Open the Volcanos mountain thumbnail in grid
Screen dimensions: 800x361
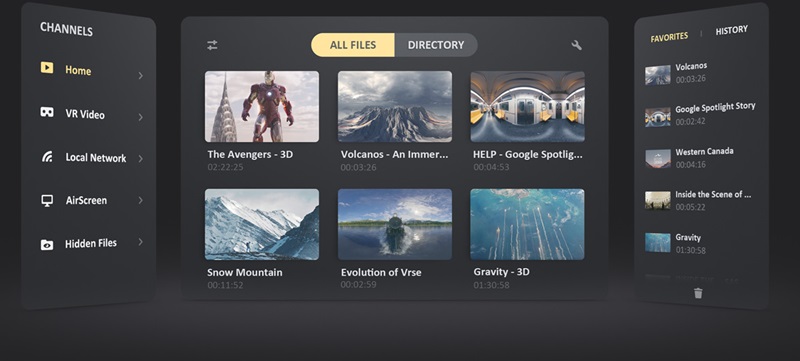point(395,106)
